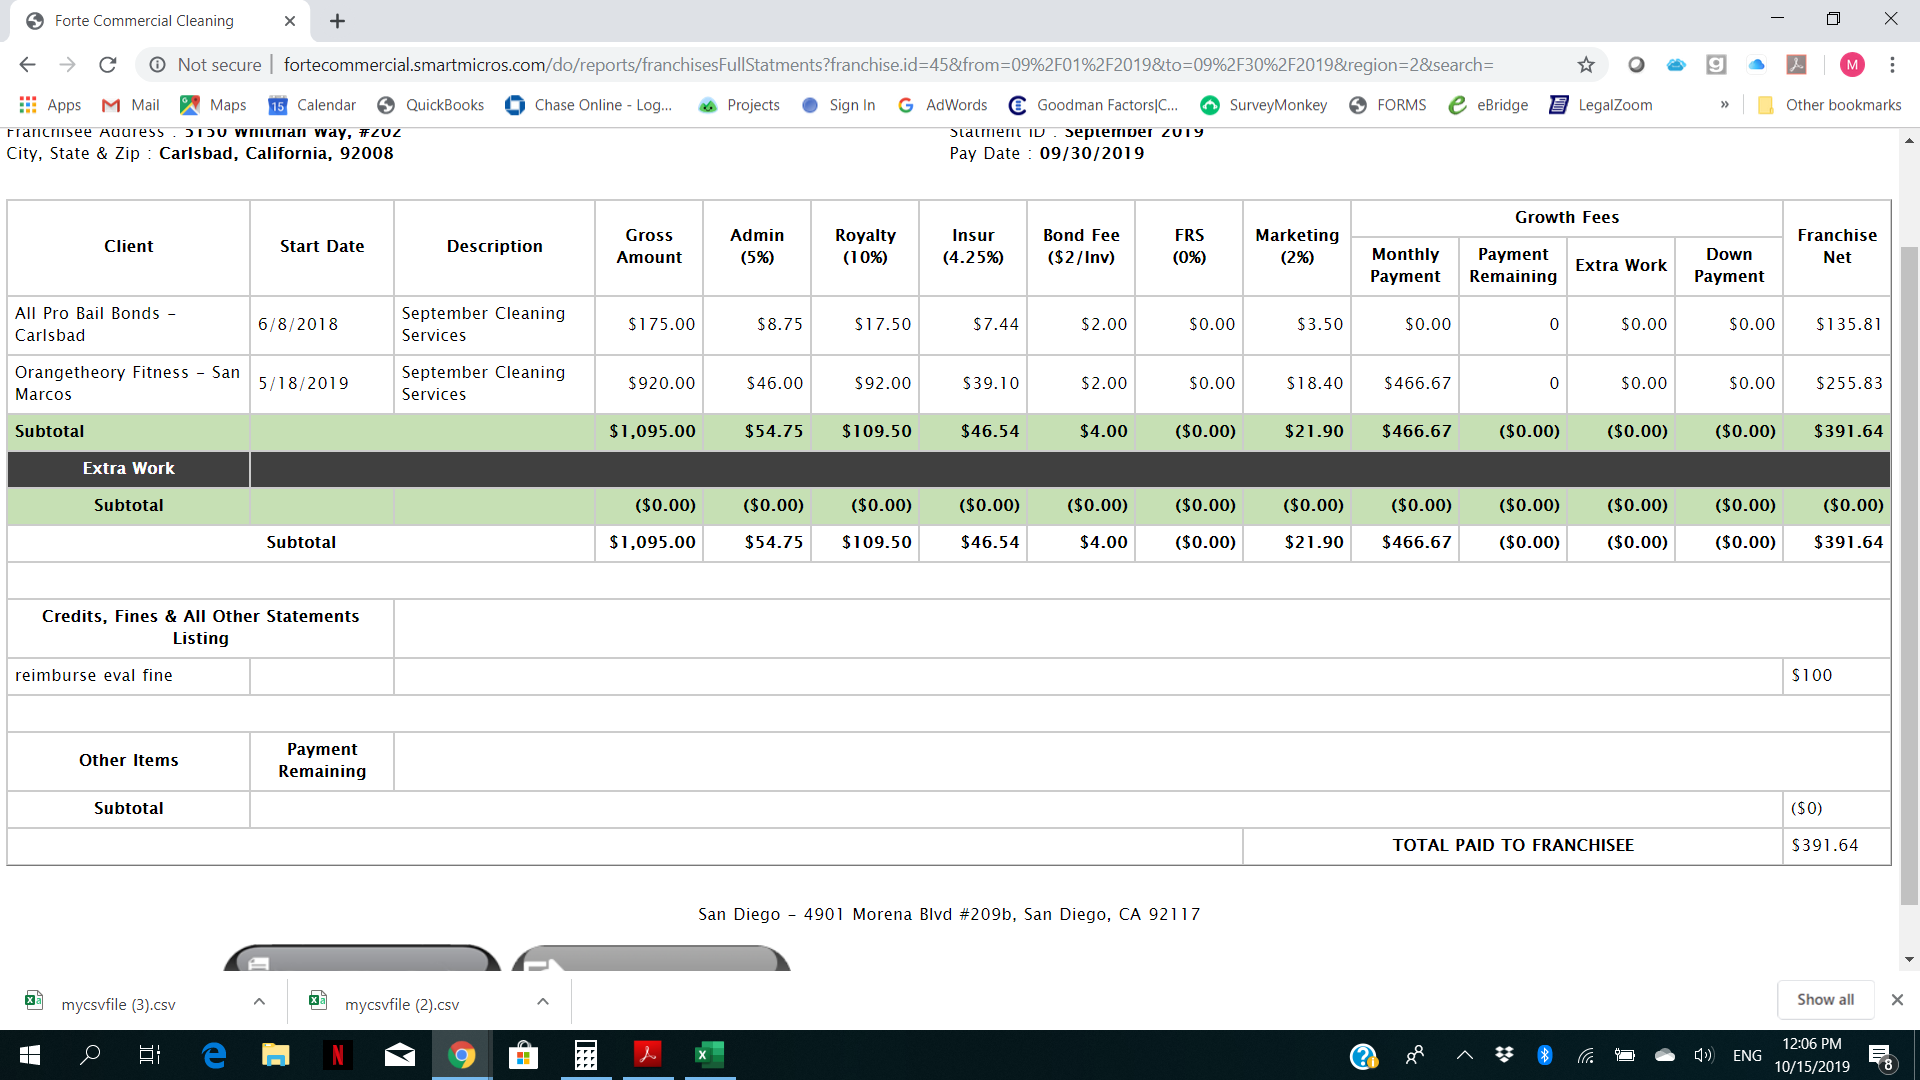The height and width of the screenshot is (1080, 1920).
Task: Open the Windows Start menu
Action: pos(30,1055)
